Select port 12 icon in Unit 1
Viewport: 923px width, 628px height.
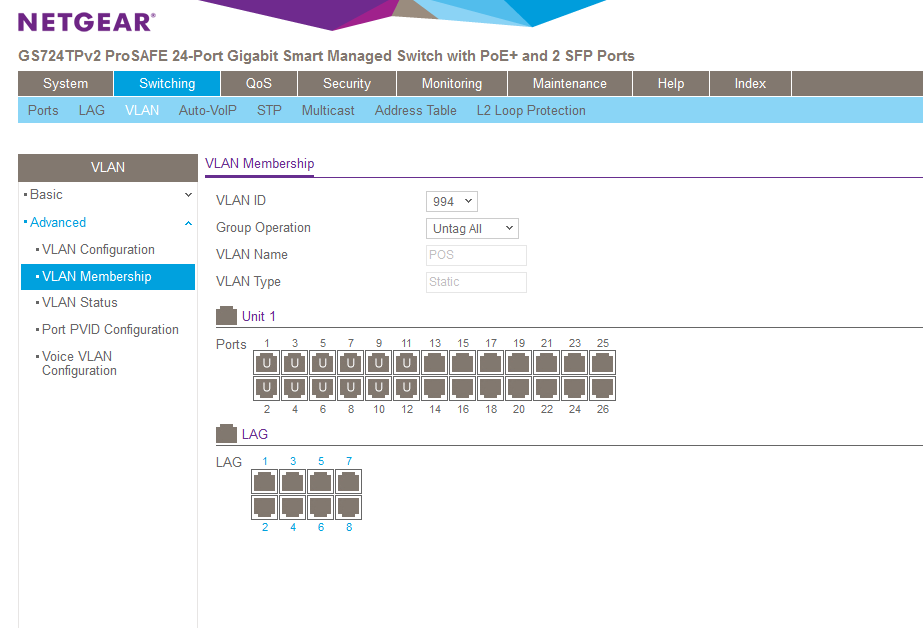point(407,388)
